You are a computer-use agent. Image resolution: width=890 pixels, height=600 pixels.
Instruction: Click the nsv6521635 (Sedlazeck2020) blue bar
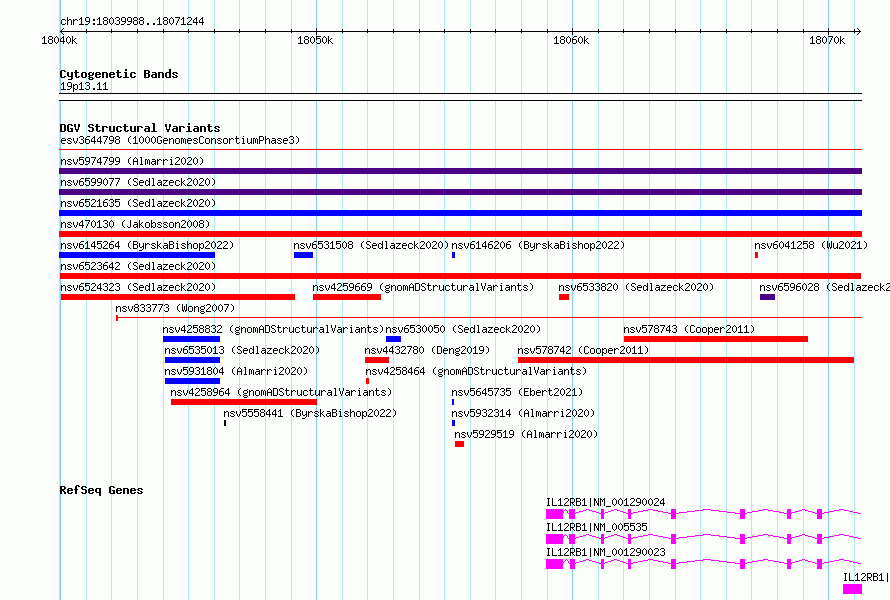pos(460,213)
